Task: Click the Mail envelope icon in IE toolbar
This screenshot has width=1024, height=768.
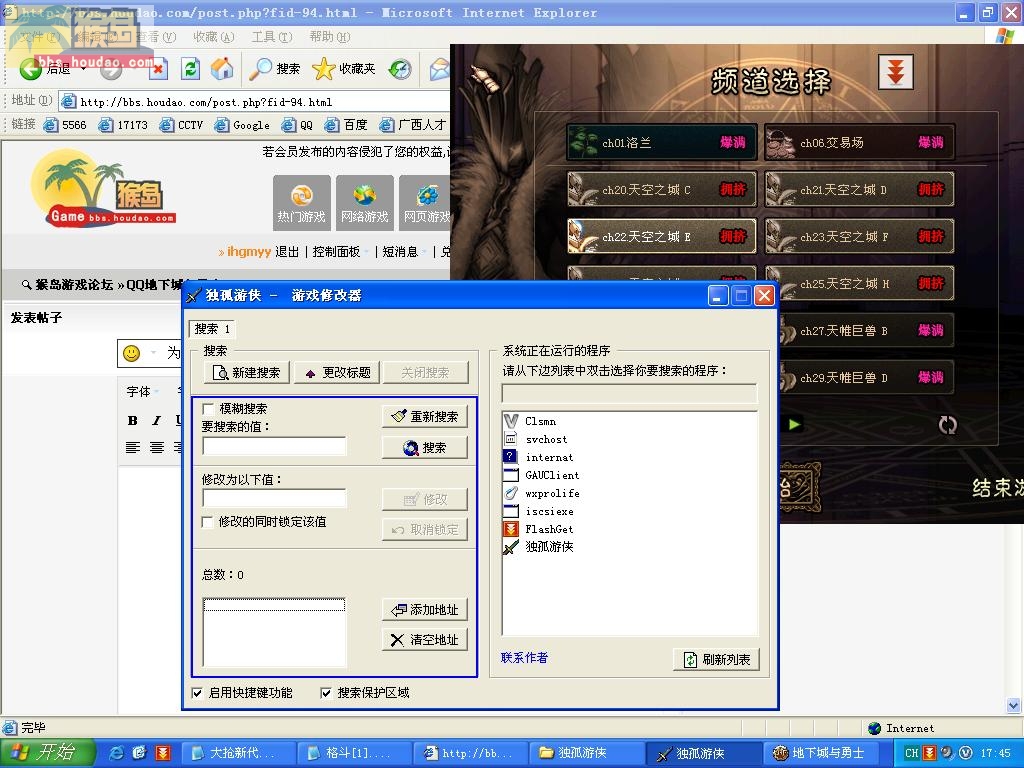Action: click(440, 69)
